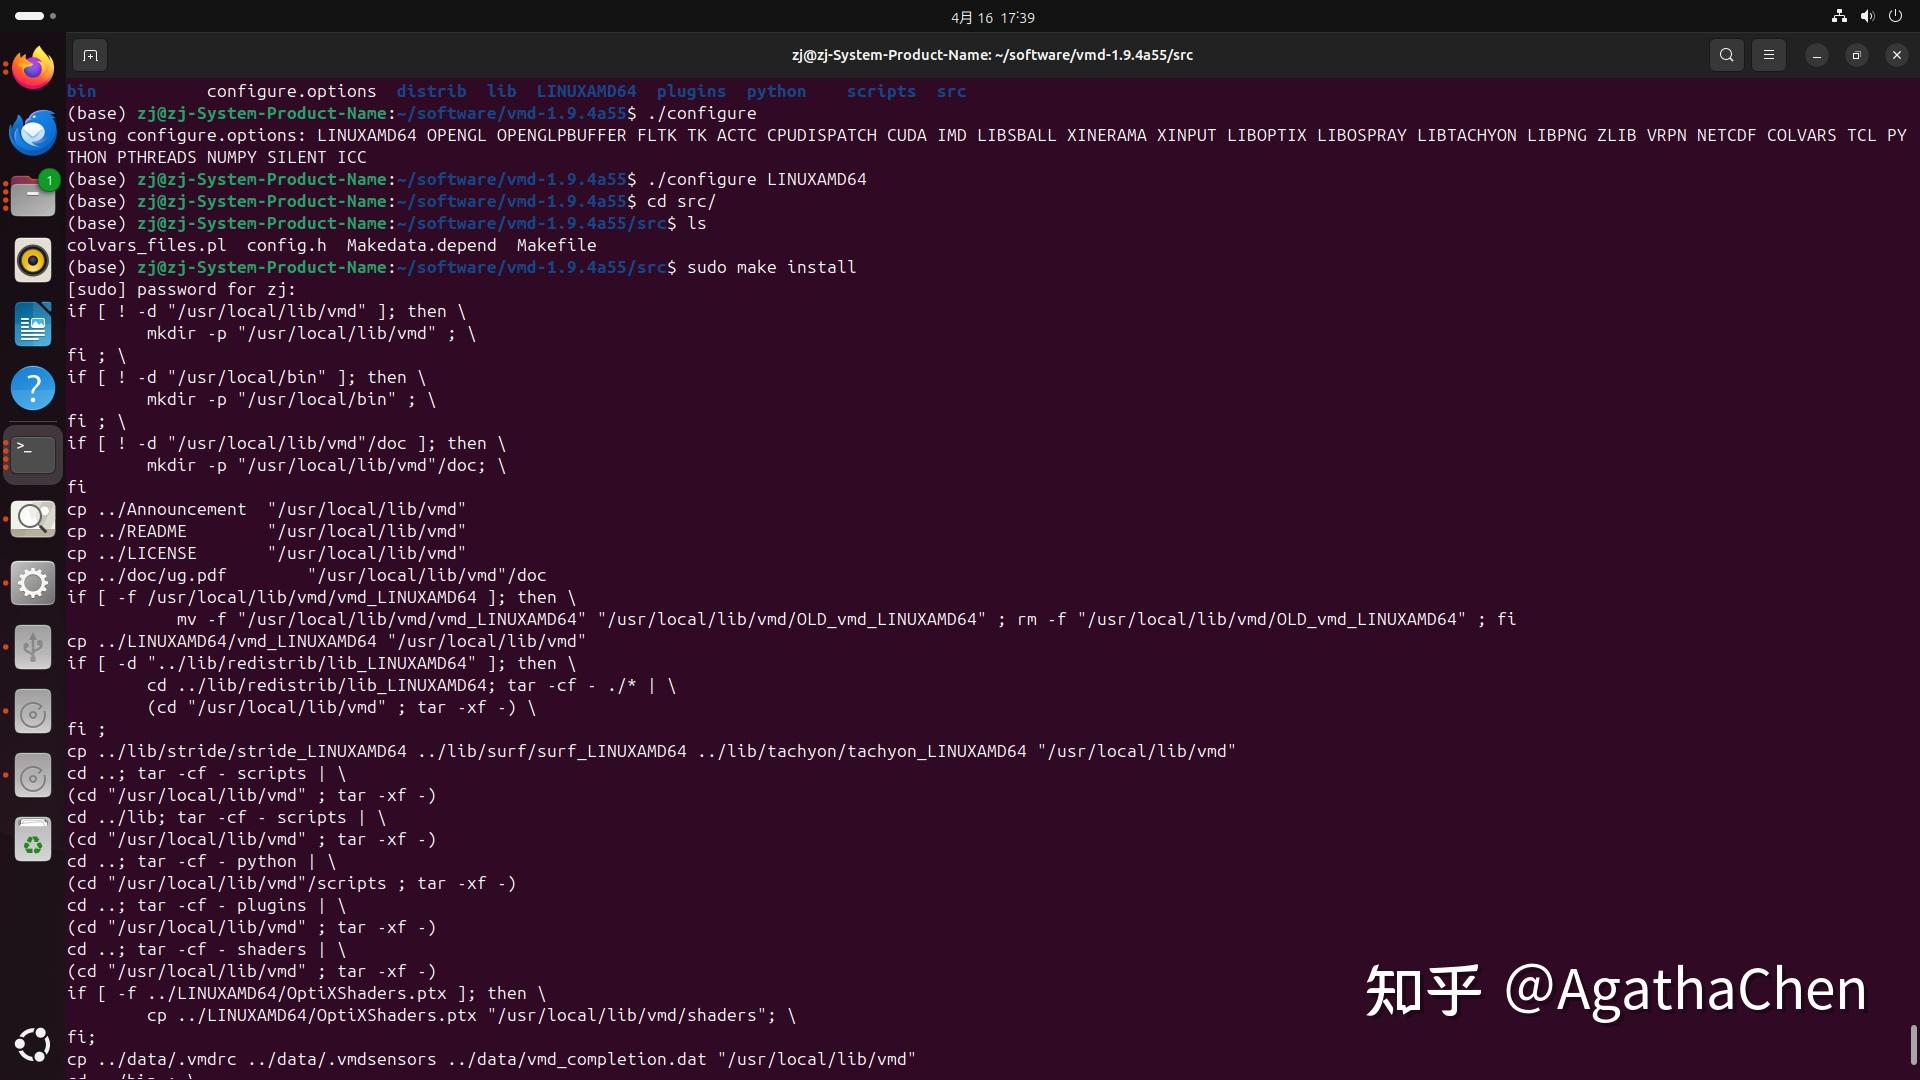Click the 'sudo make install' command text

(x=771, y=267)
